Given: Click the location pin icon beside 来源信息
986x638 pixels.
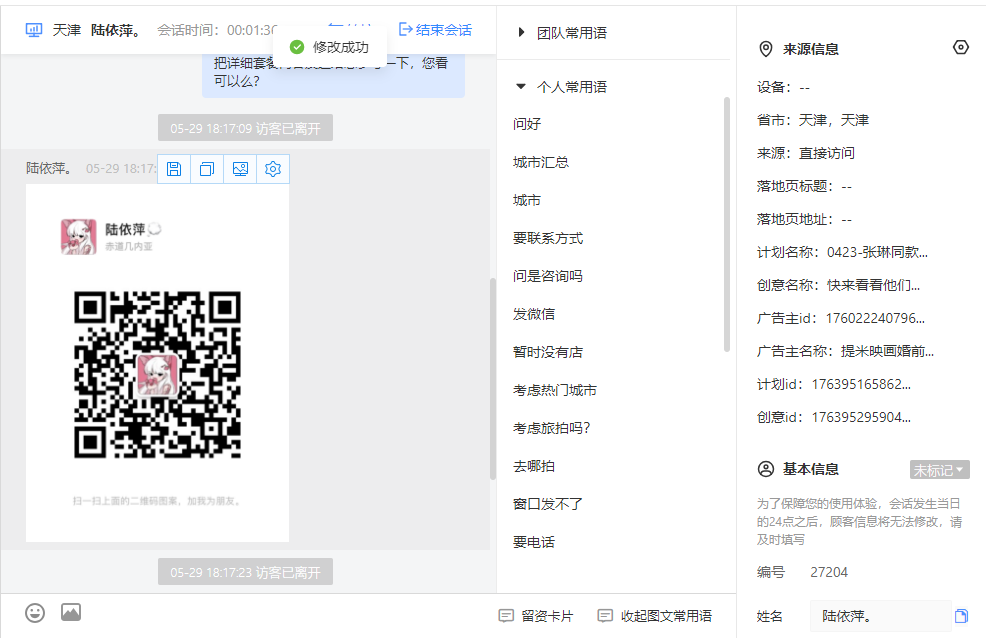Looking at the screenshot, I should tap(766, 49).
